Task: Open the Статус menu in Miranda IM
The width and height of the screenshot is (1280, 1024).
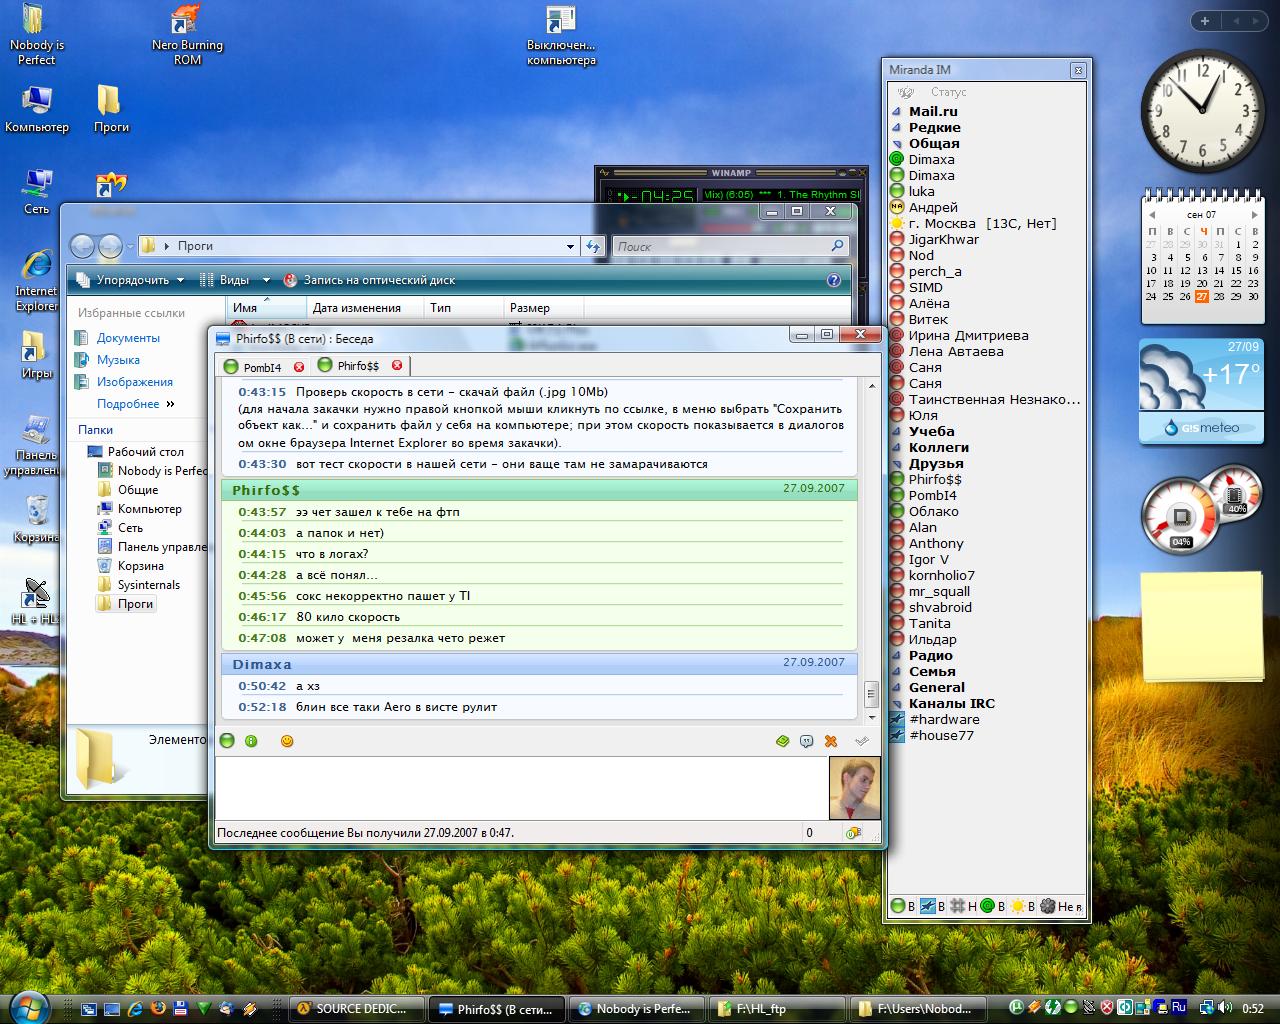Action: (x=948, y=92)
